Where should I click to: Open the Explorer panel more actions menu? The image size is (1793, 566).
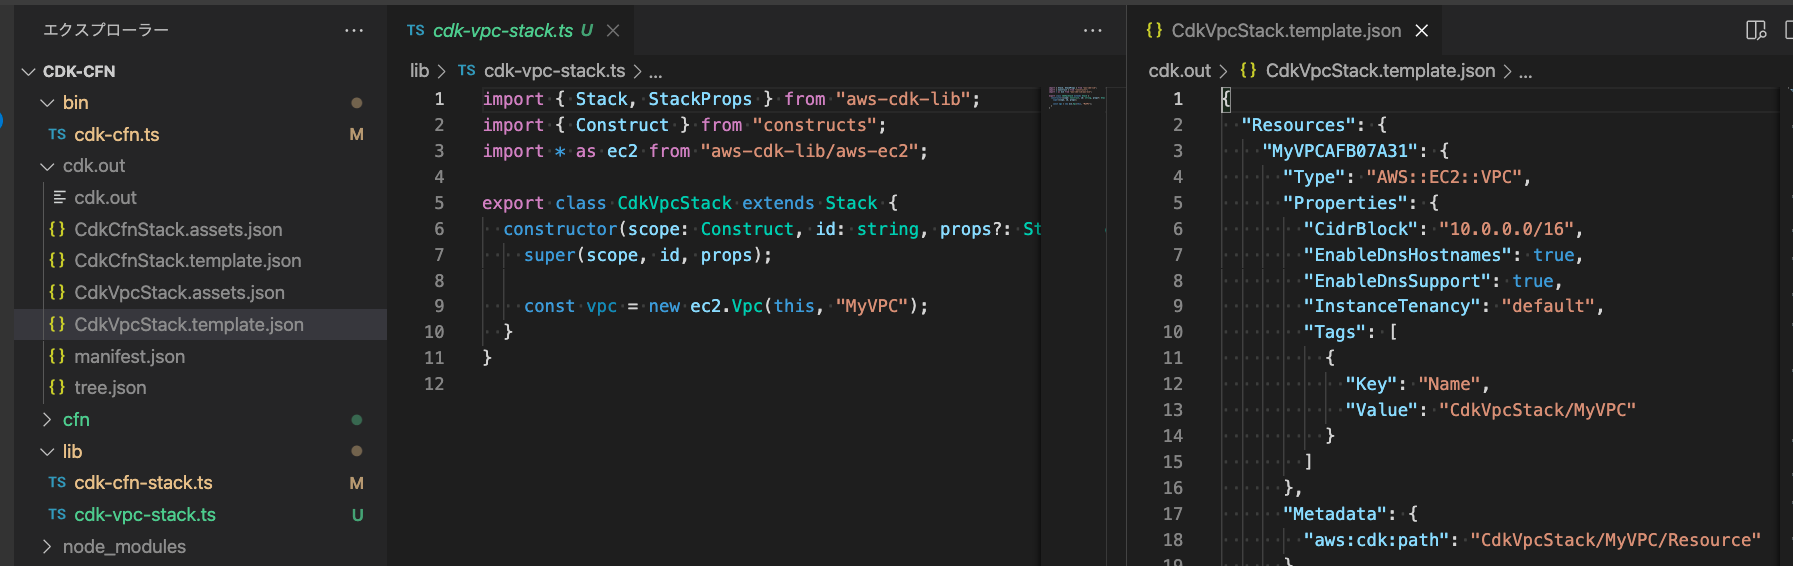pyautogui.click(x=354, y=31)
